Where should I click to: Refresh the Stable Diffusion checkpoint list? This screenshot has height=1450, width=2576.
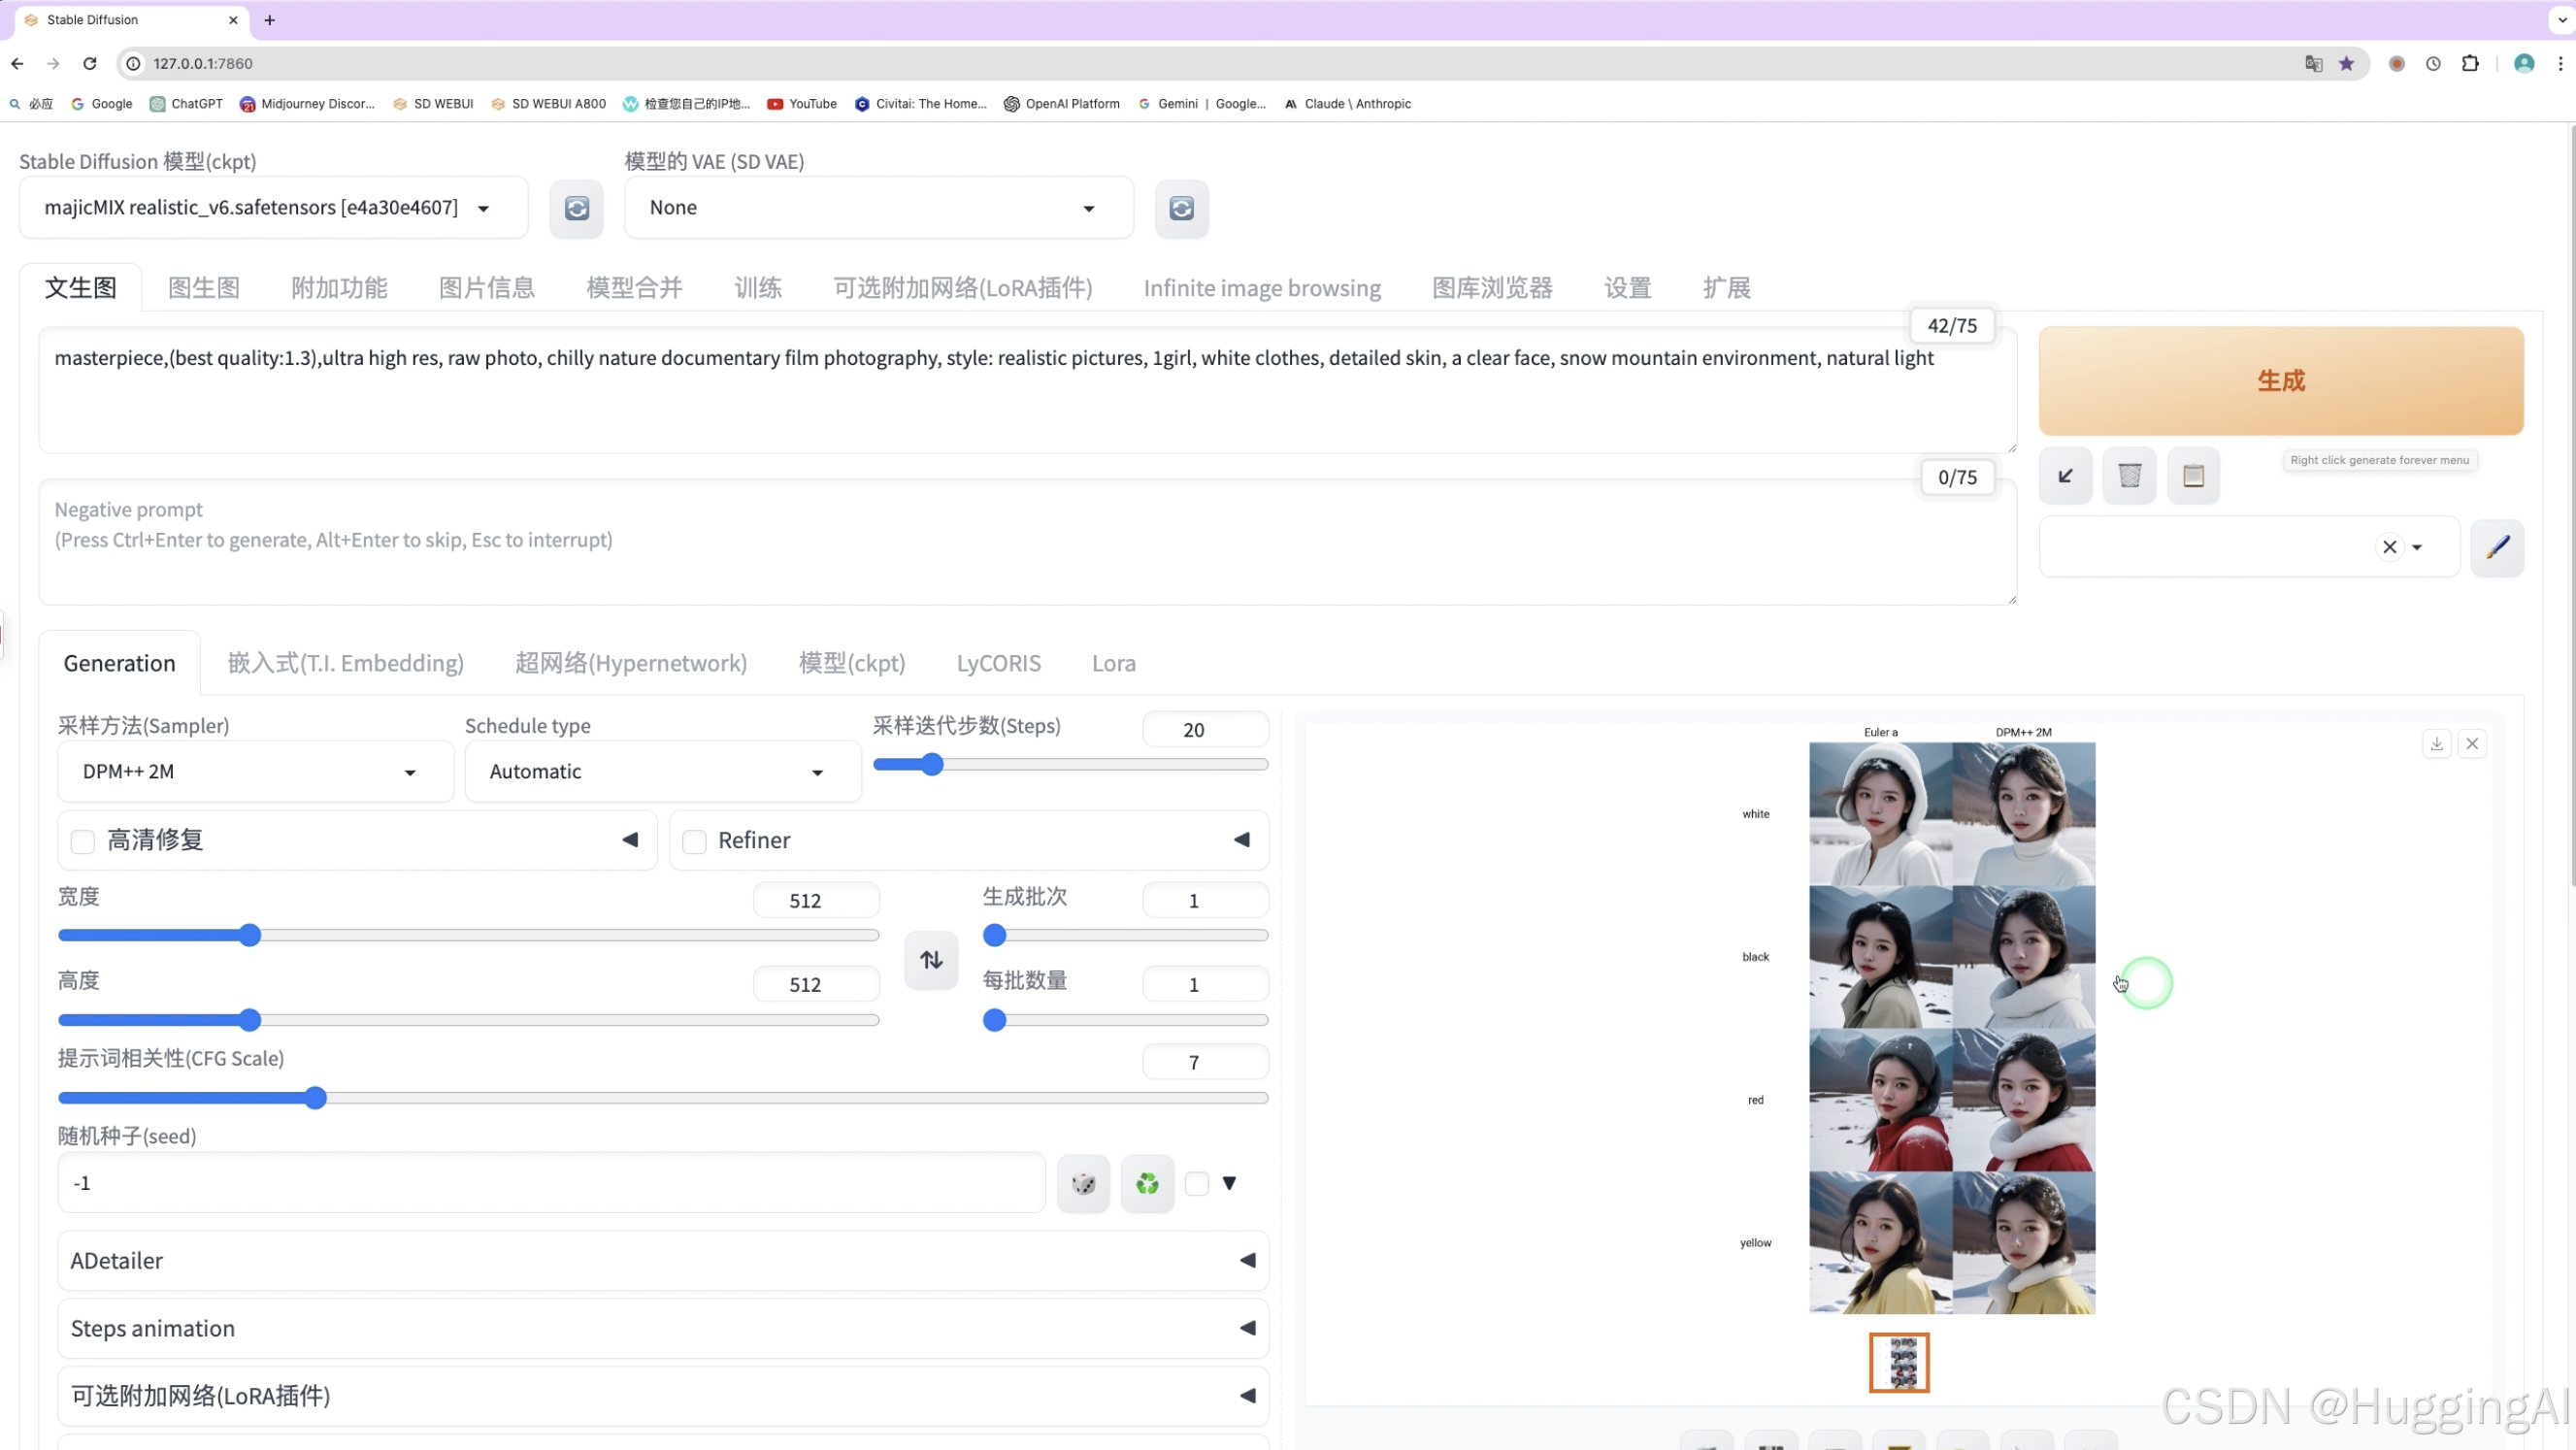pyautogui.click(x=576, y=208)
